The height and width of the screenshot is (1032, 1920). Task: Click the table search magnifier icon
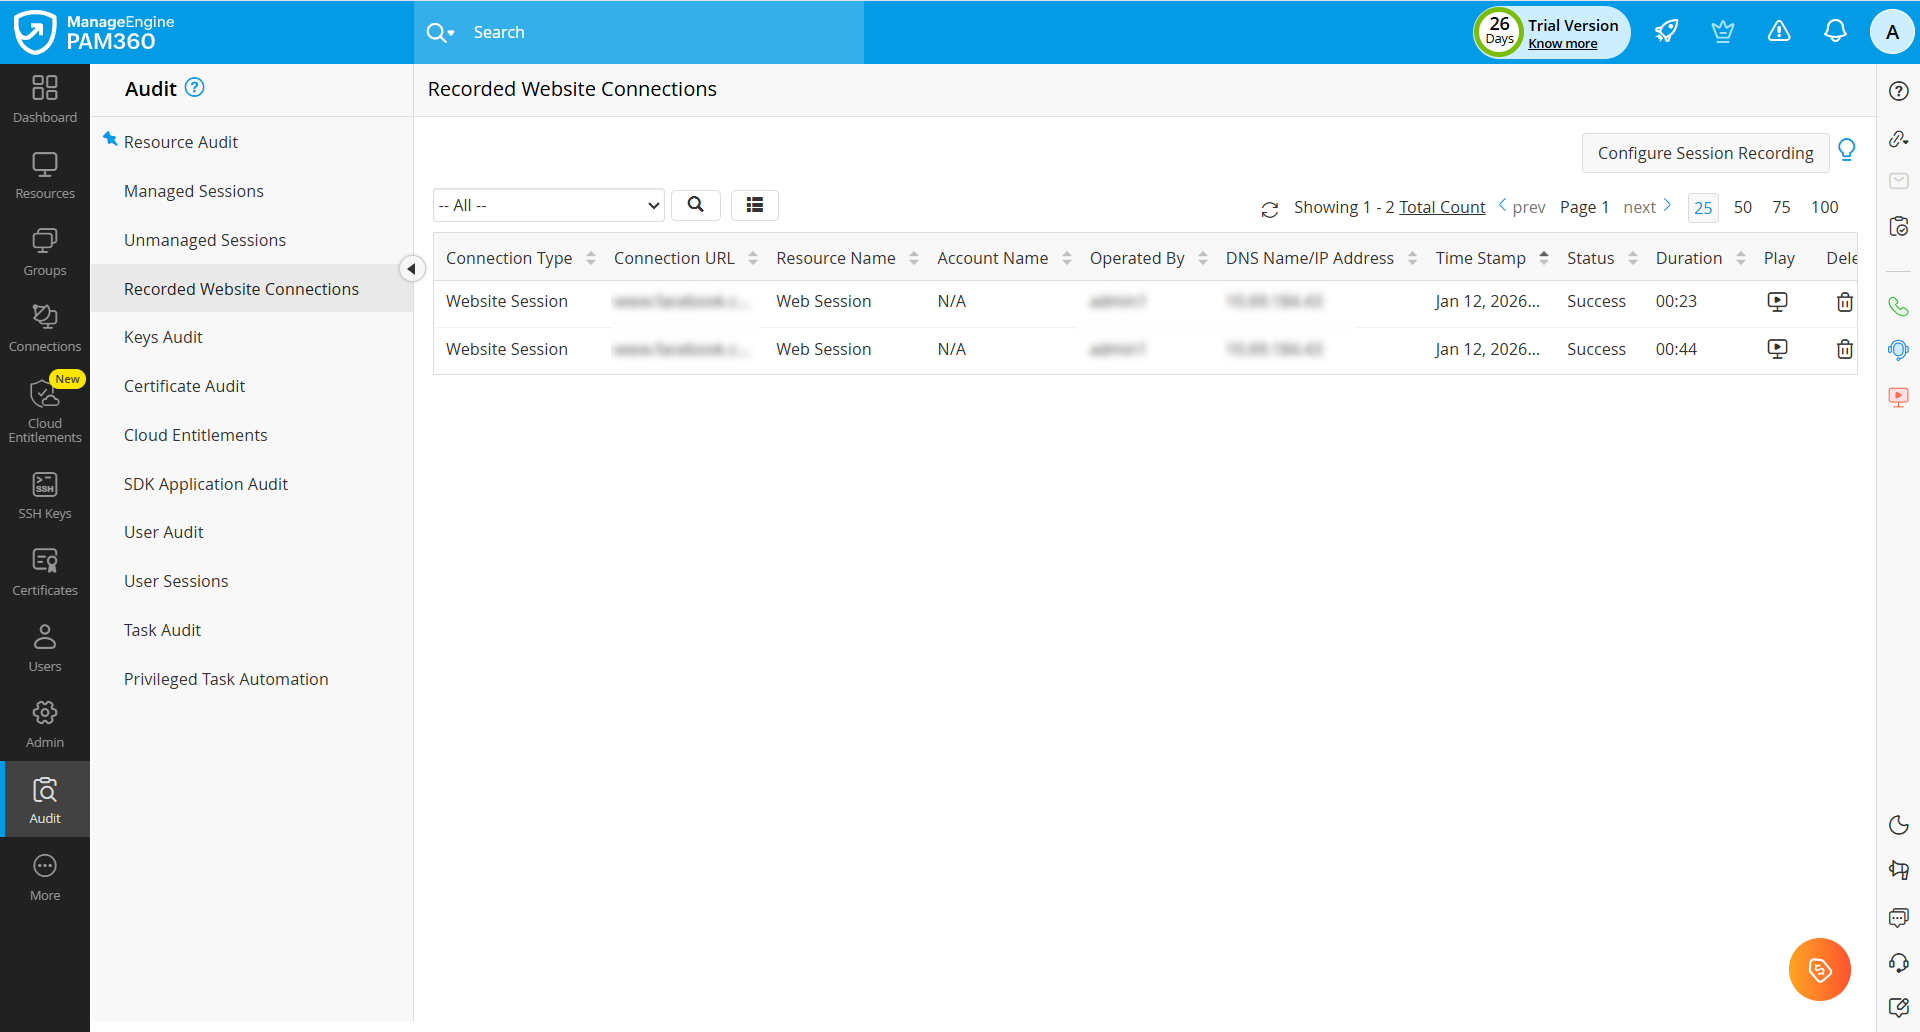[x=696, y=205]
